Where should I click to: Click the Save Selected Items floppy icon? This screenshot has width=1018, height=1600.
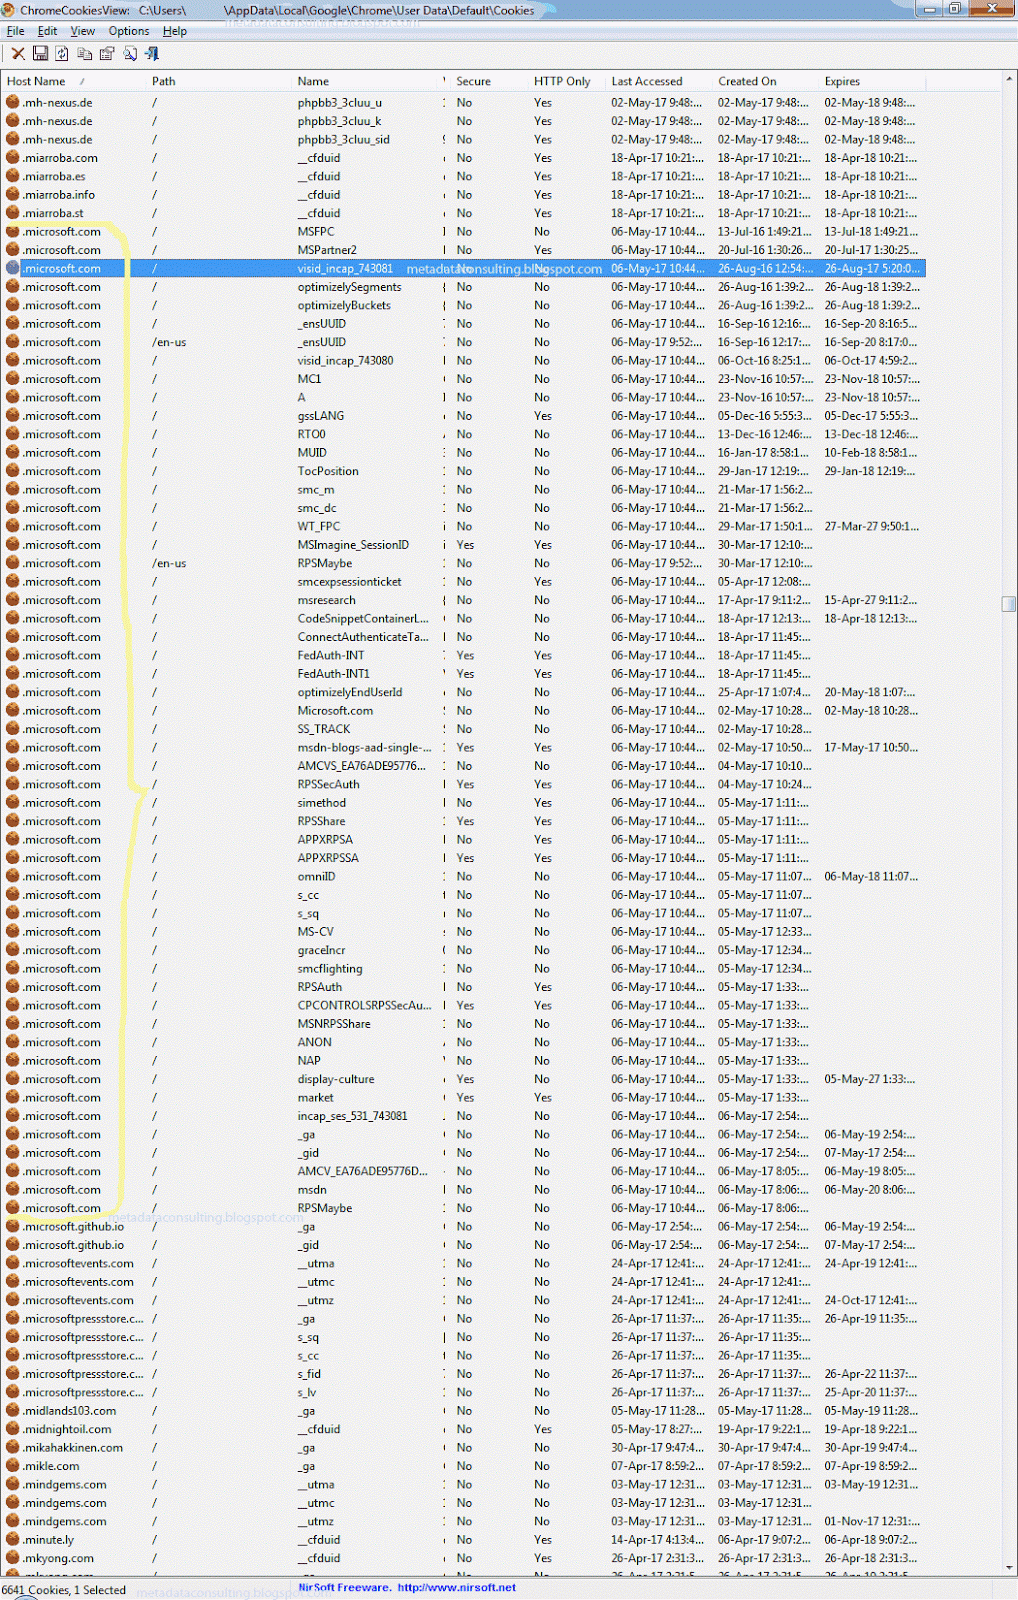point(41,54)
